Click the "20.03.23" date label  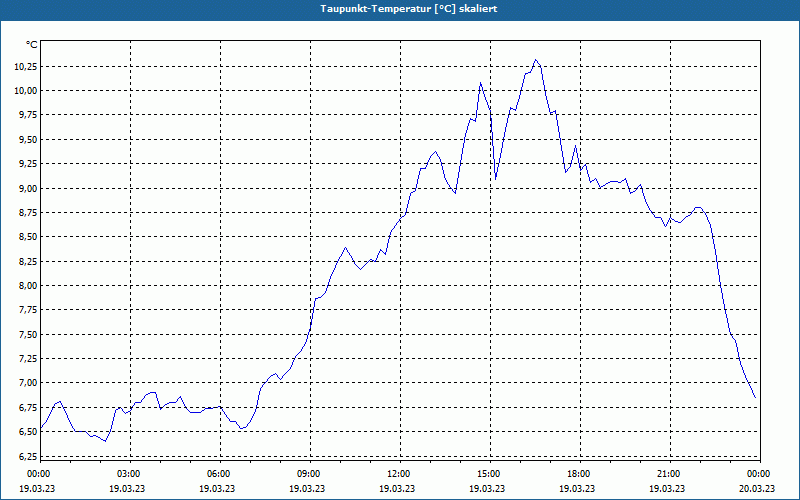[758, 489]
